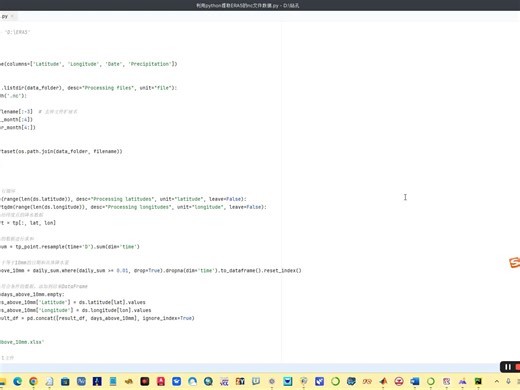Open the 'ZY' taskbar icon

click(x=240, y=381)
